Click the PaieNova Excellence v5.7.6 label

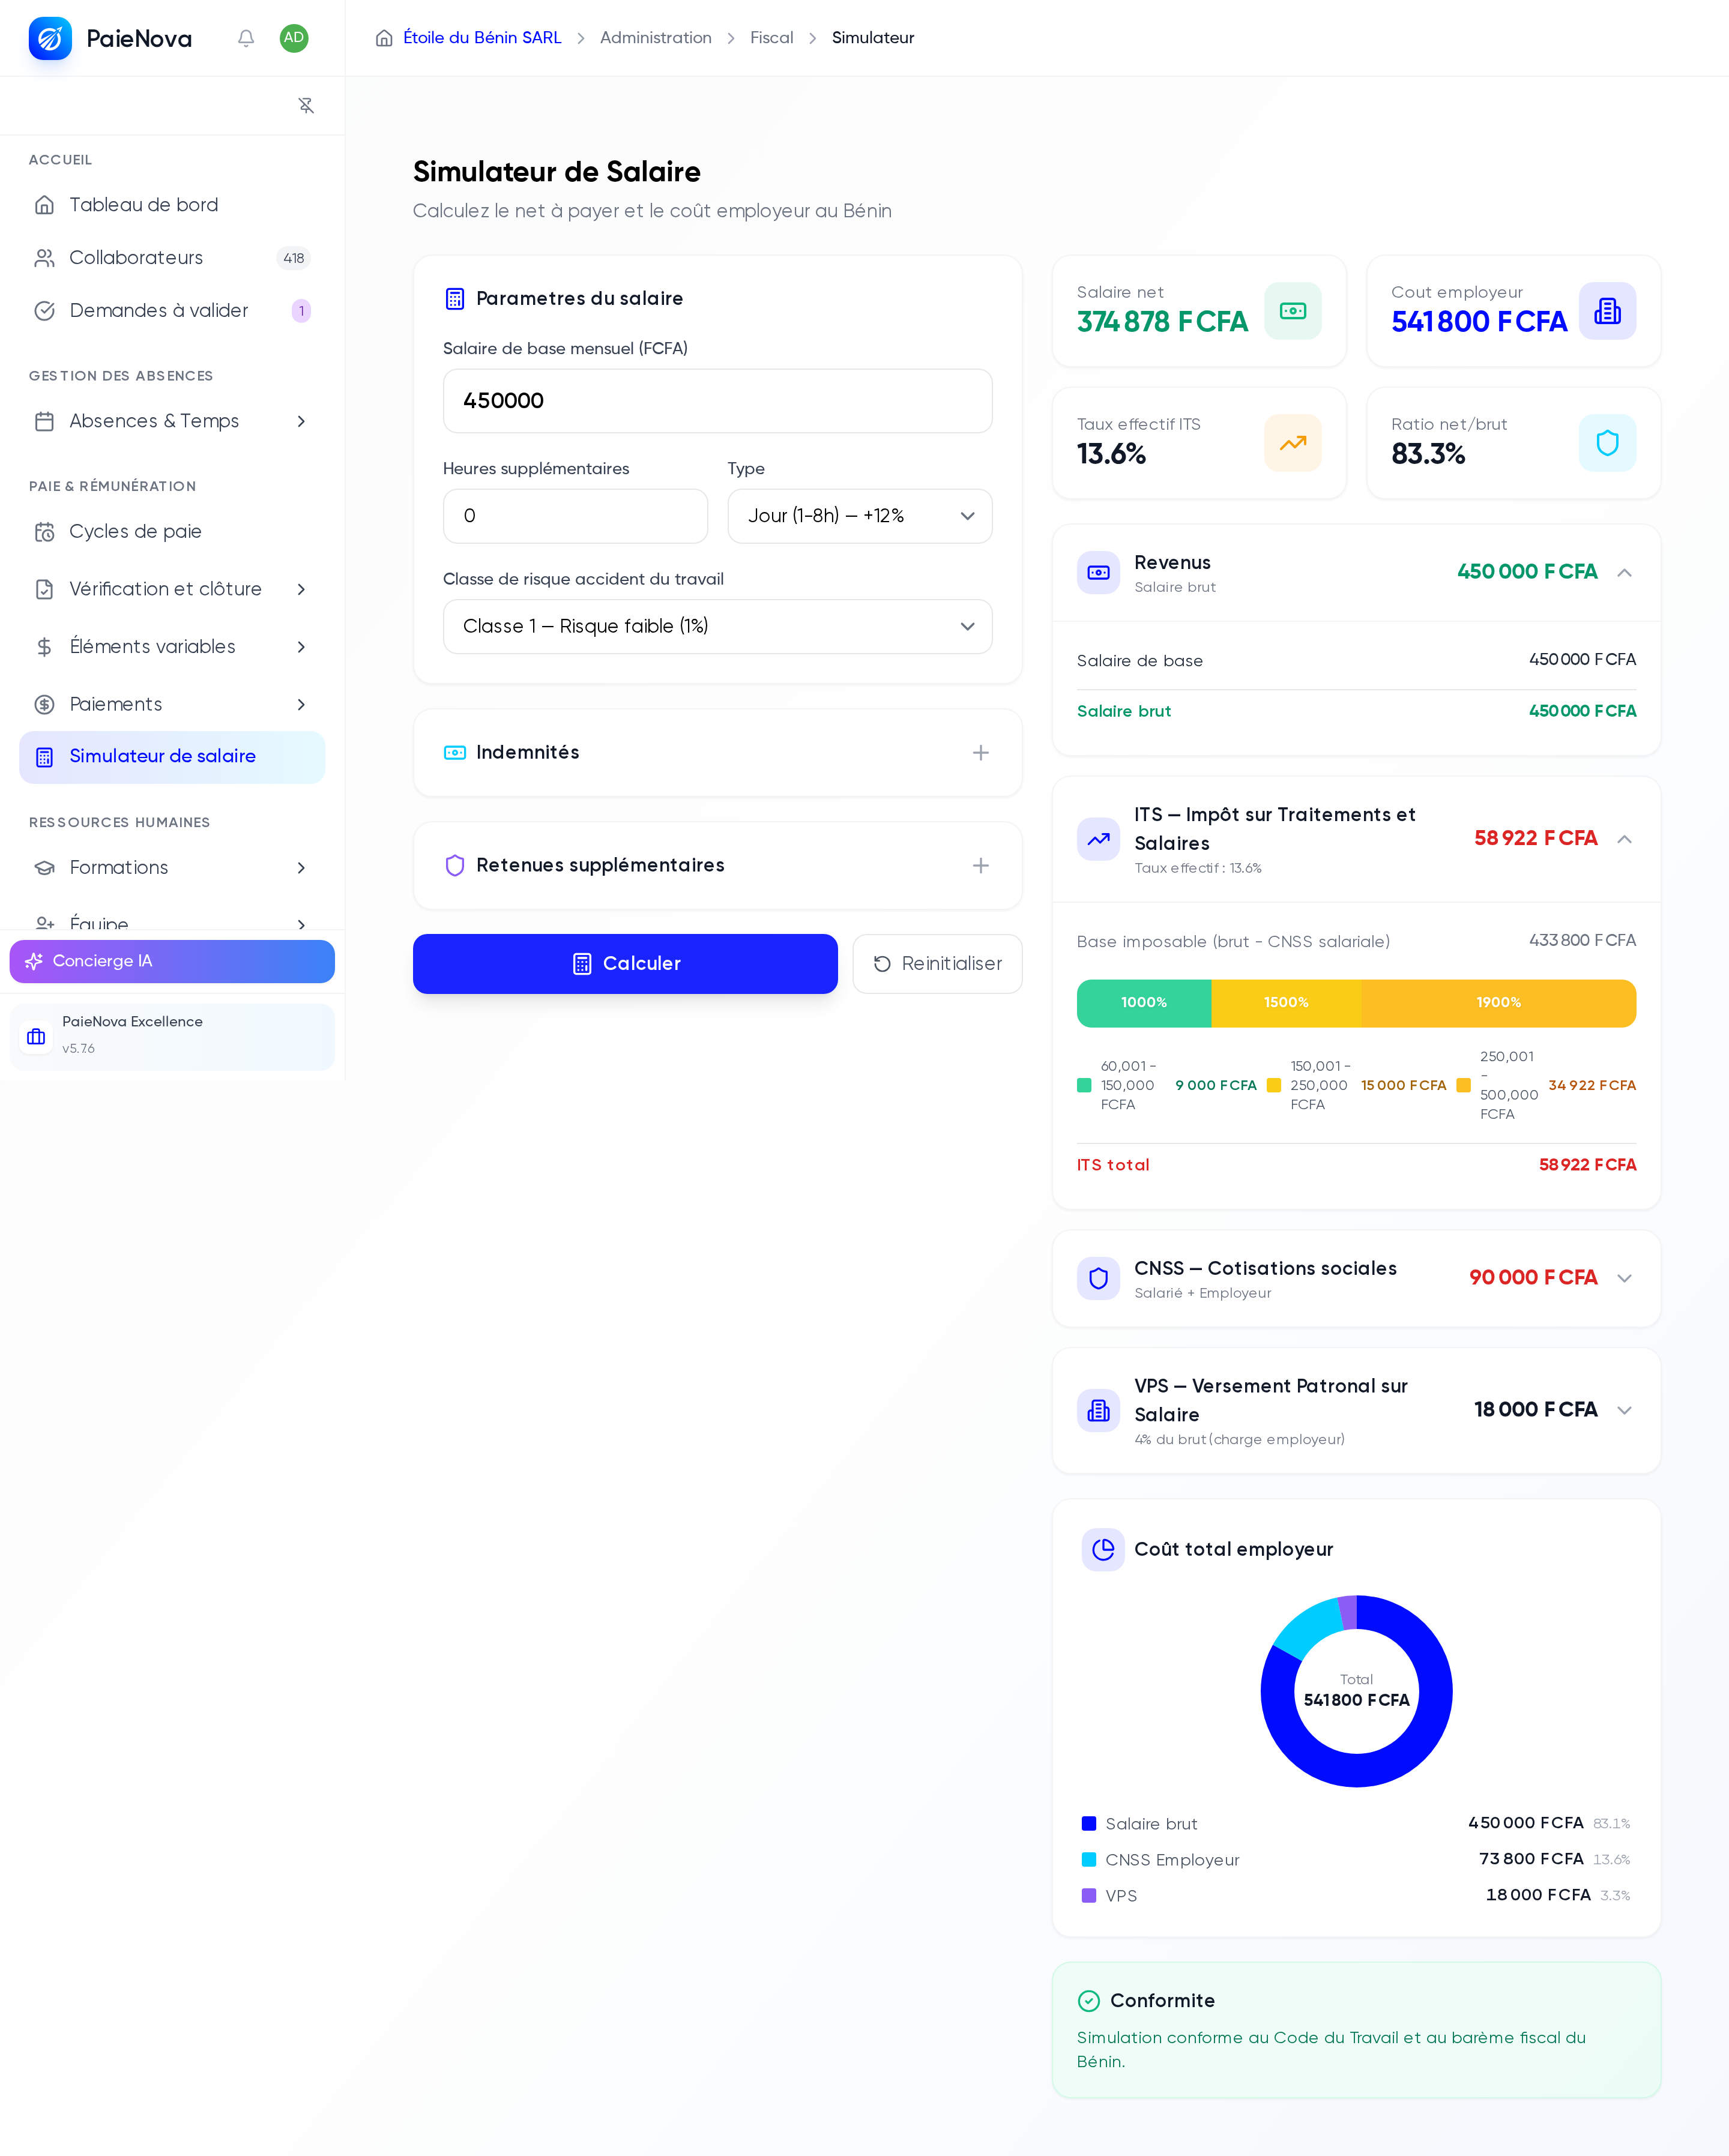coord(132,1035)
